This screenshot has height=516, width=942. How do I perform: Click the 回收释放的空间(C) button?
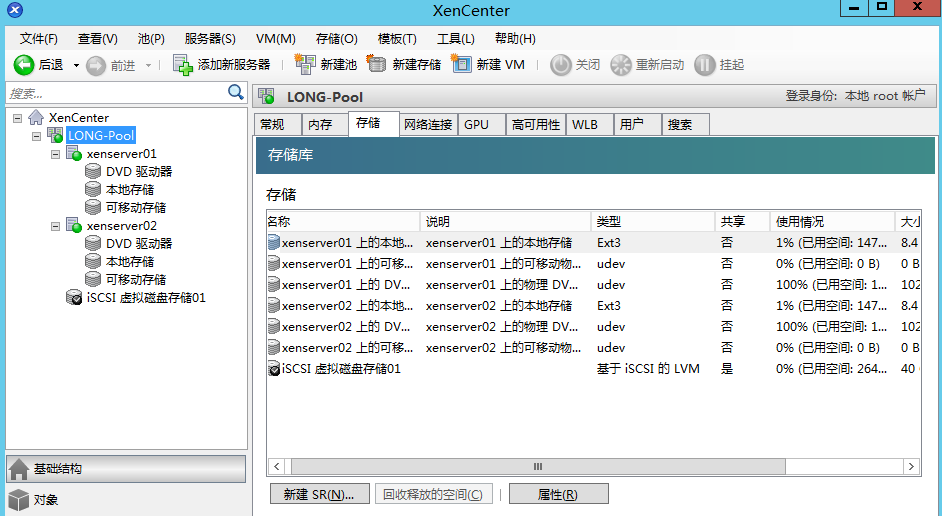tap(433, 494)
